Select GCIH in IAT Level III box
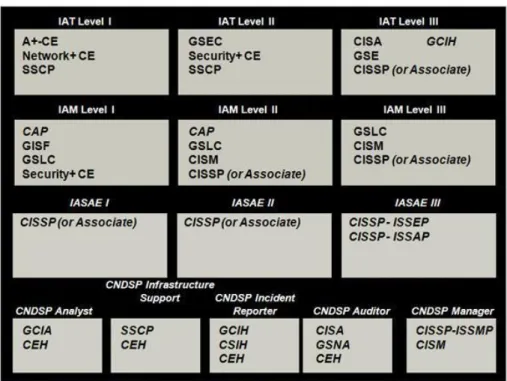Viewport: 507px width, 381px height. pos(441,42)
